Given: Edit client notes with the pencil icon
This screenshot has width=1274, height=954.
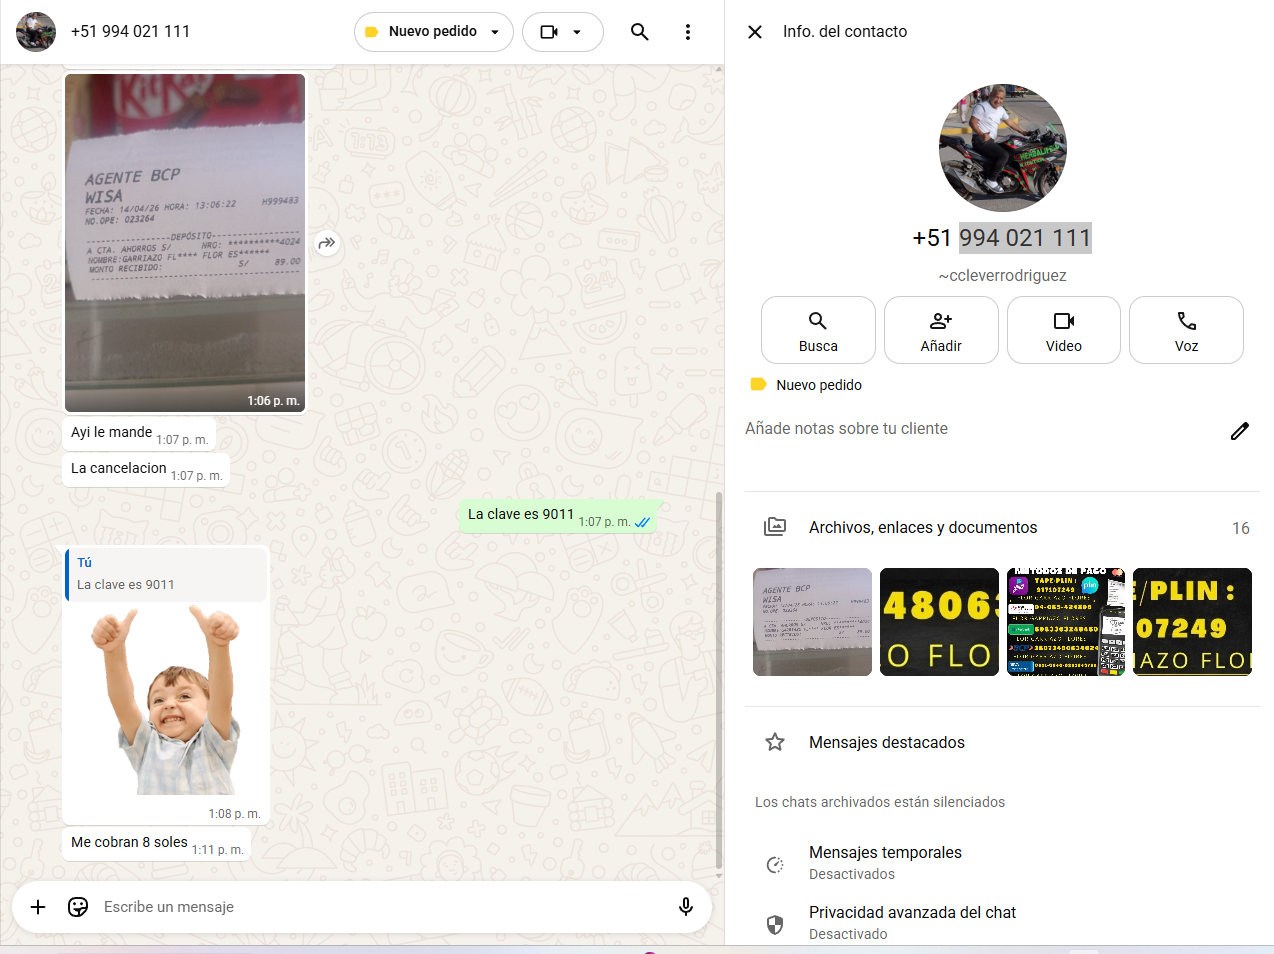Looking at the screenshot, I should pyautogui.click(x=1239, y=431).
